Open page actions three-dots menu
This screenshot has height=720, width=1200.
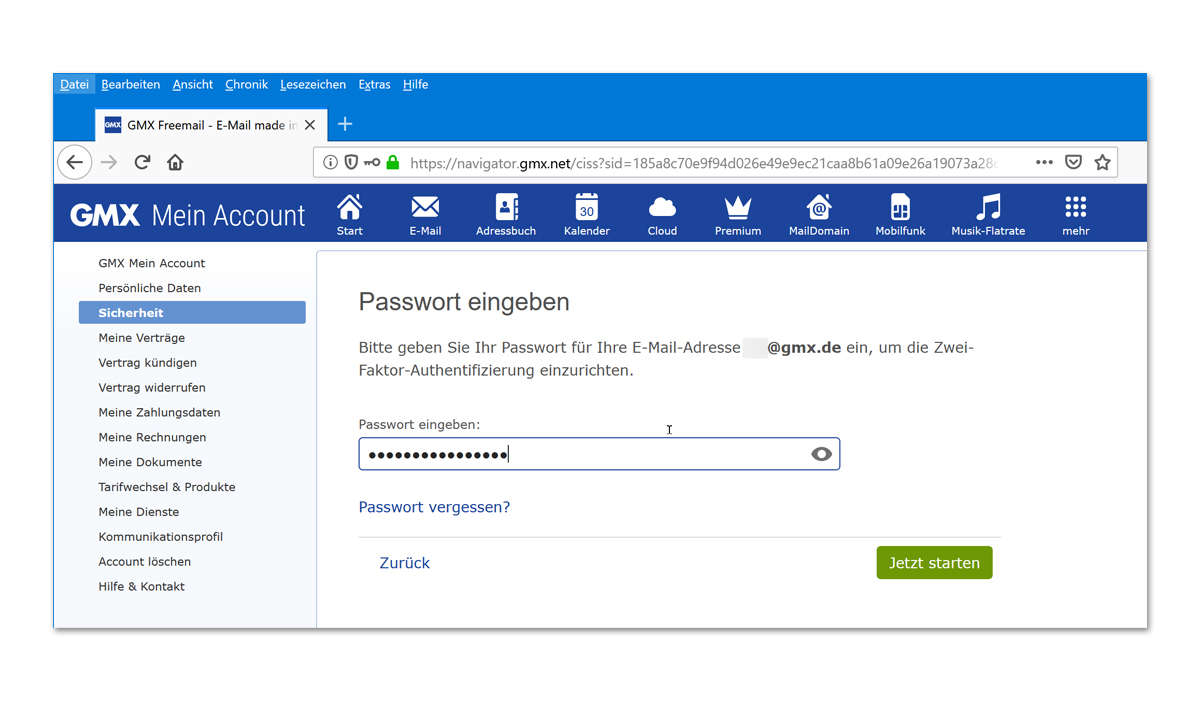click(x=1044, y=162)
